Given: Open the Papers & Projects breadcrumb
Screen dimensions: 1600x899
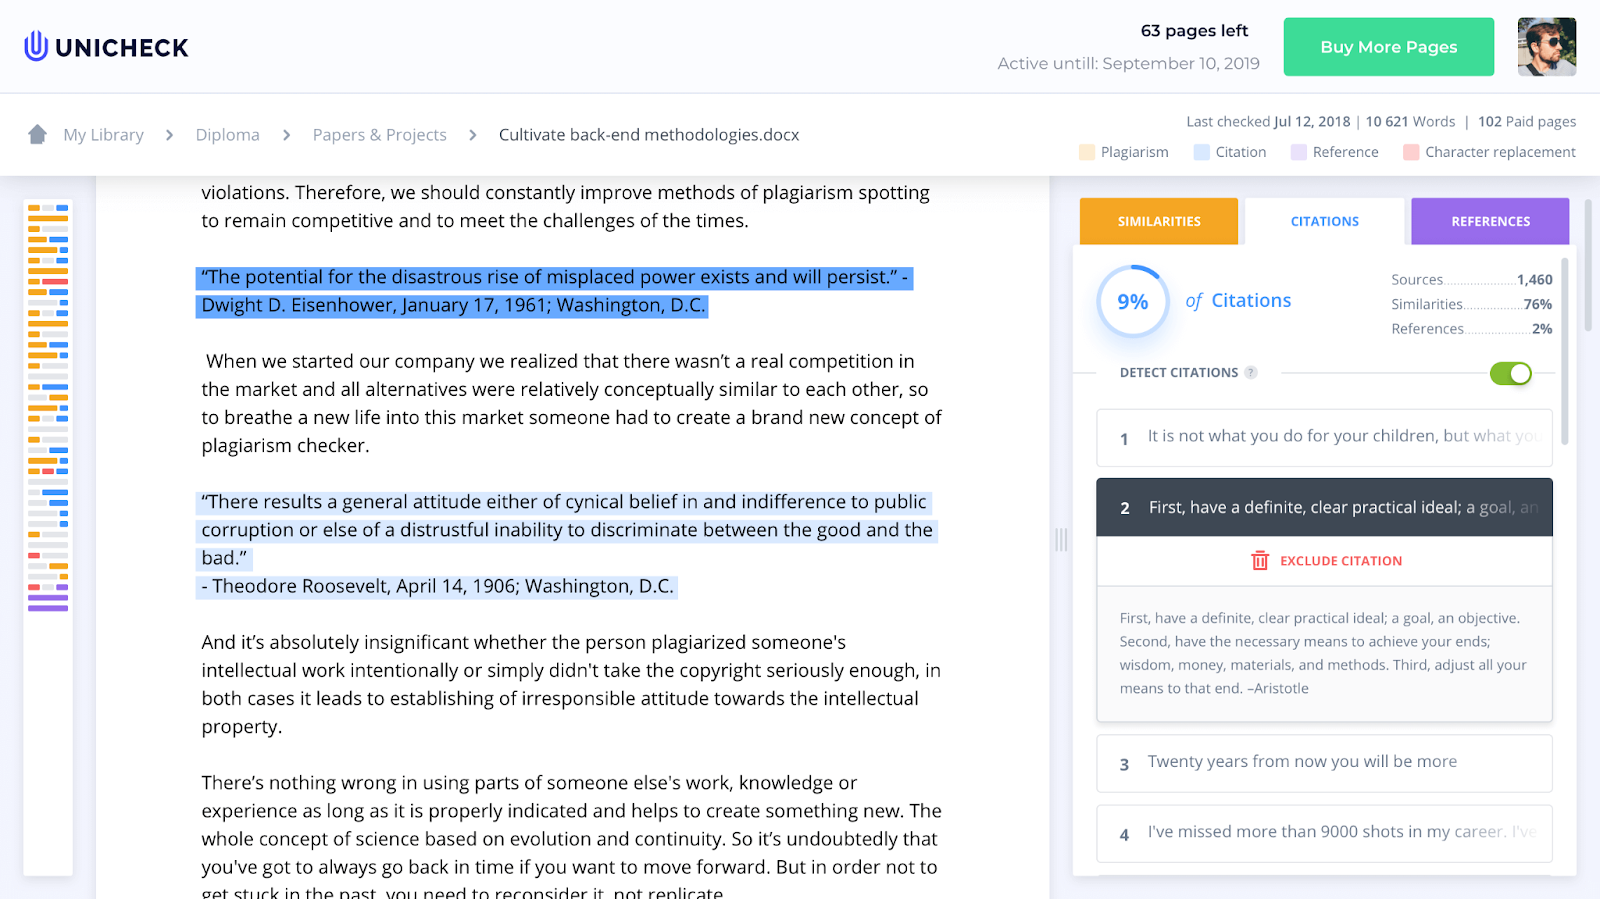Looking at the screenshot, I should [379, 135].
